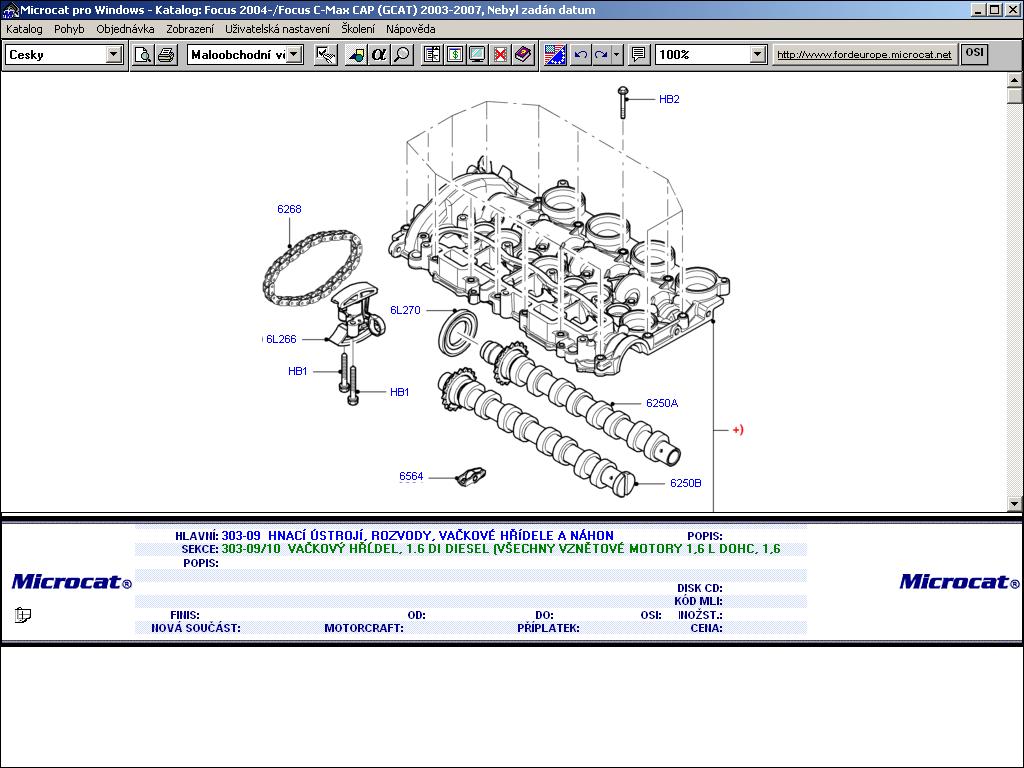Click the alpha symbol toolbar icon
Screen dimensions: 1024x768
coord(379,54)
